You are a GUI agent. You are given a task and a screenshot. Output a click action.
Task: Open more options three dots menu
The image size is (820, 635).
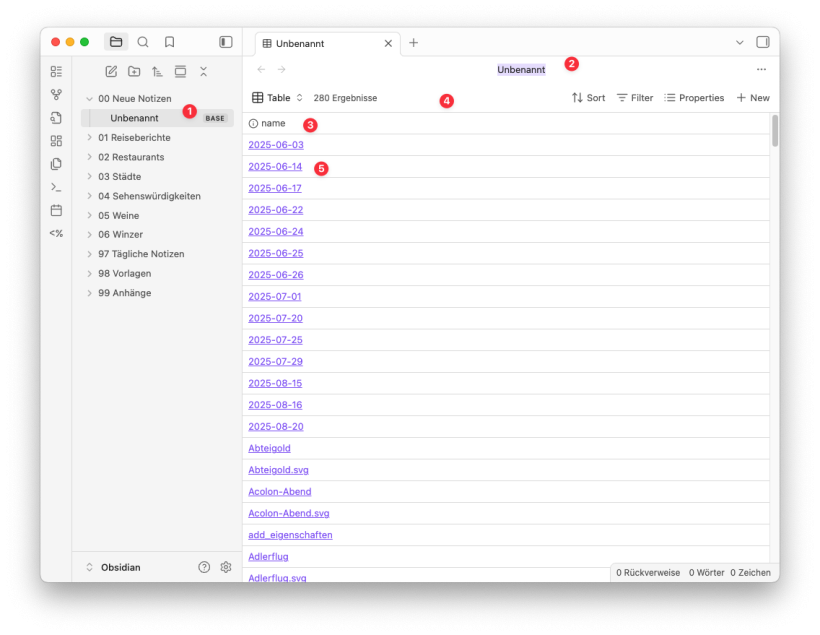point(761,70)
